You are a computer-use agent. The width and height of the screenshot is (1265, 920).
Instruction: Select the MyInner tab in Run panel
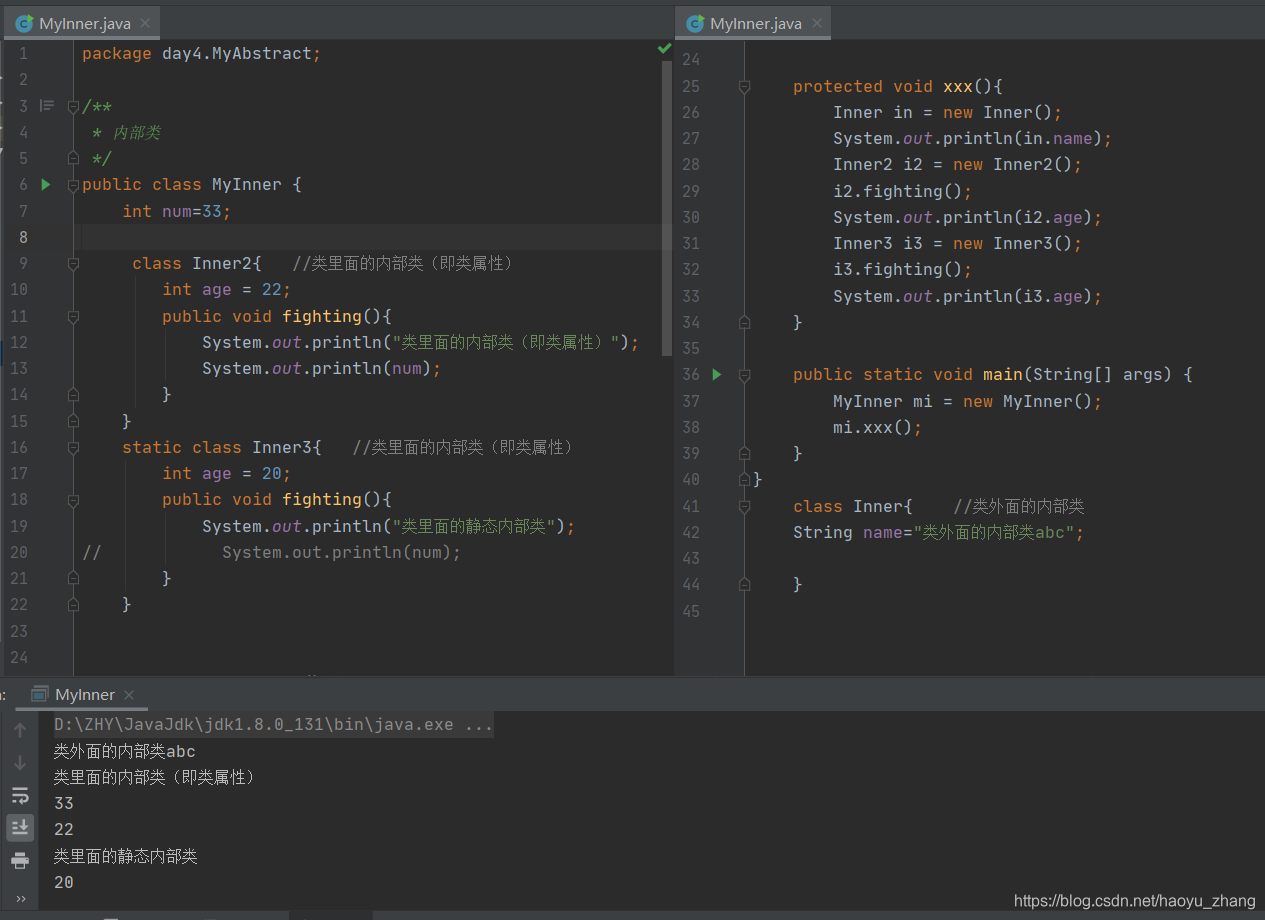tap(83, 694)
